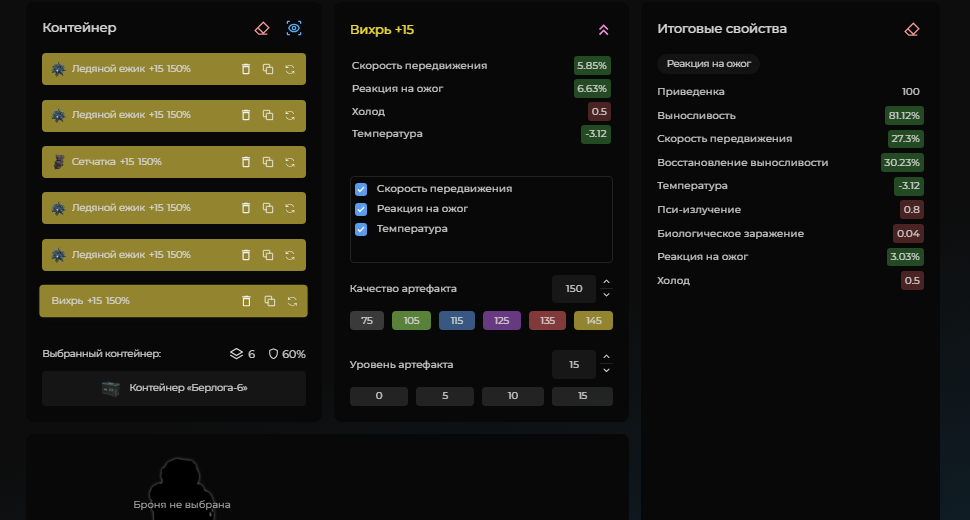
Task: Select the Сетчатка +15 150% row
Action: click(174, 162)
